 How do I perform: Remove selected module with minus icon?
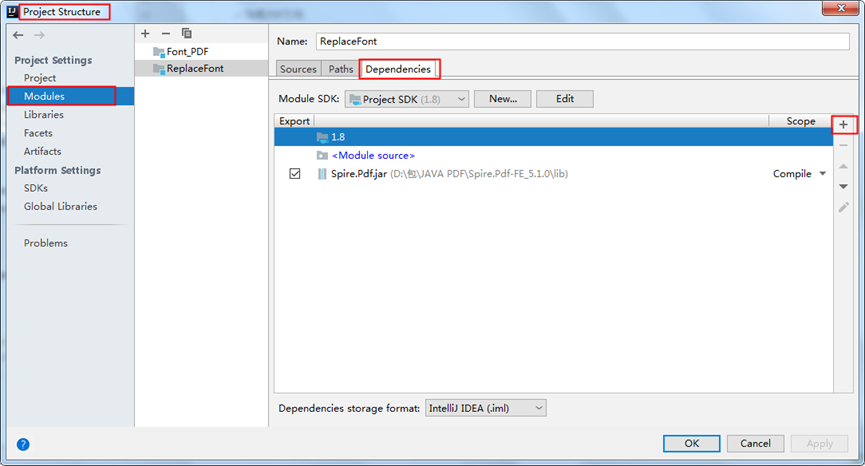click(x=165, y=34)
